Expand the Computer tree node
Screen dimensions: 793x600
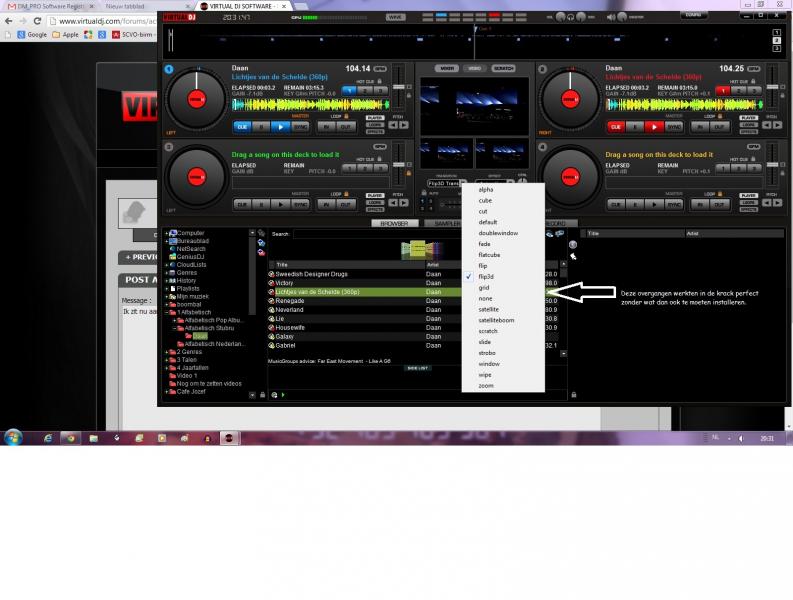(x=166, y=233)
